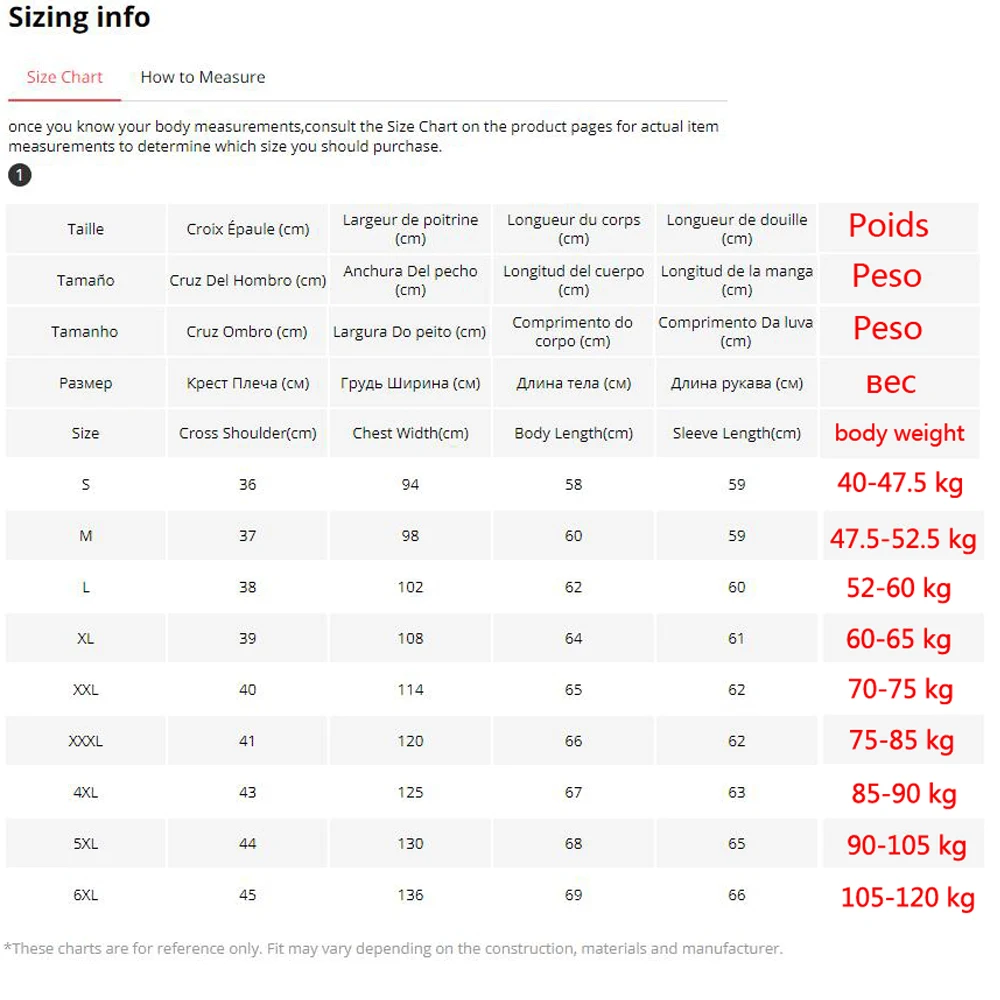This screenshot has width=1000, height=1000.
Task: Click the size S row label
Action: [x=85, y=484]
